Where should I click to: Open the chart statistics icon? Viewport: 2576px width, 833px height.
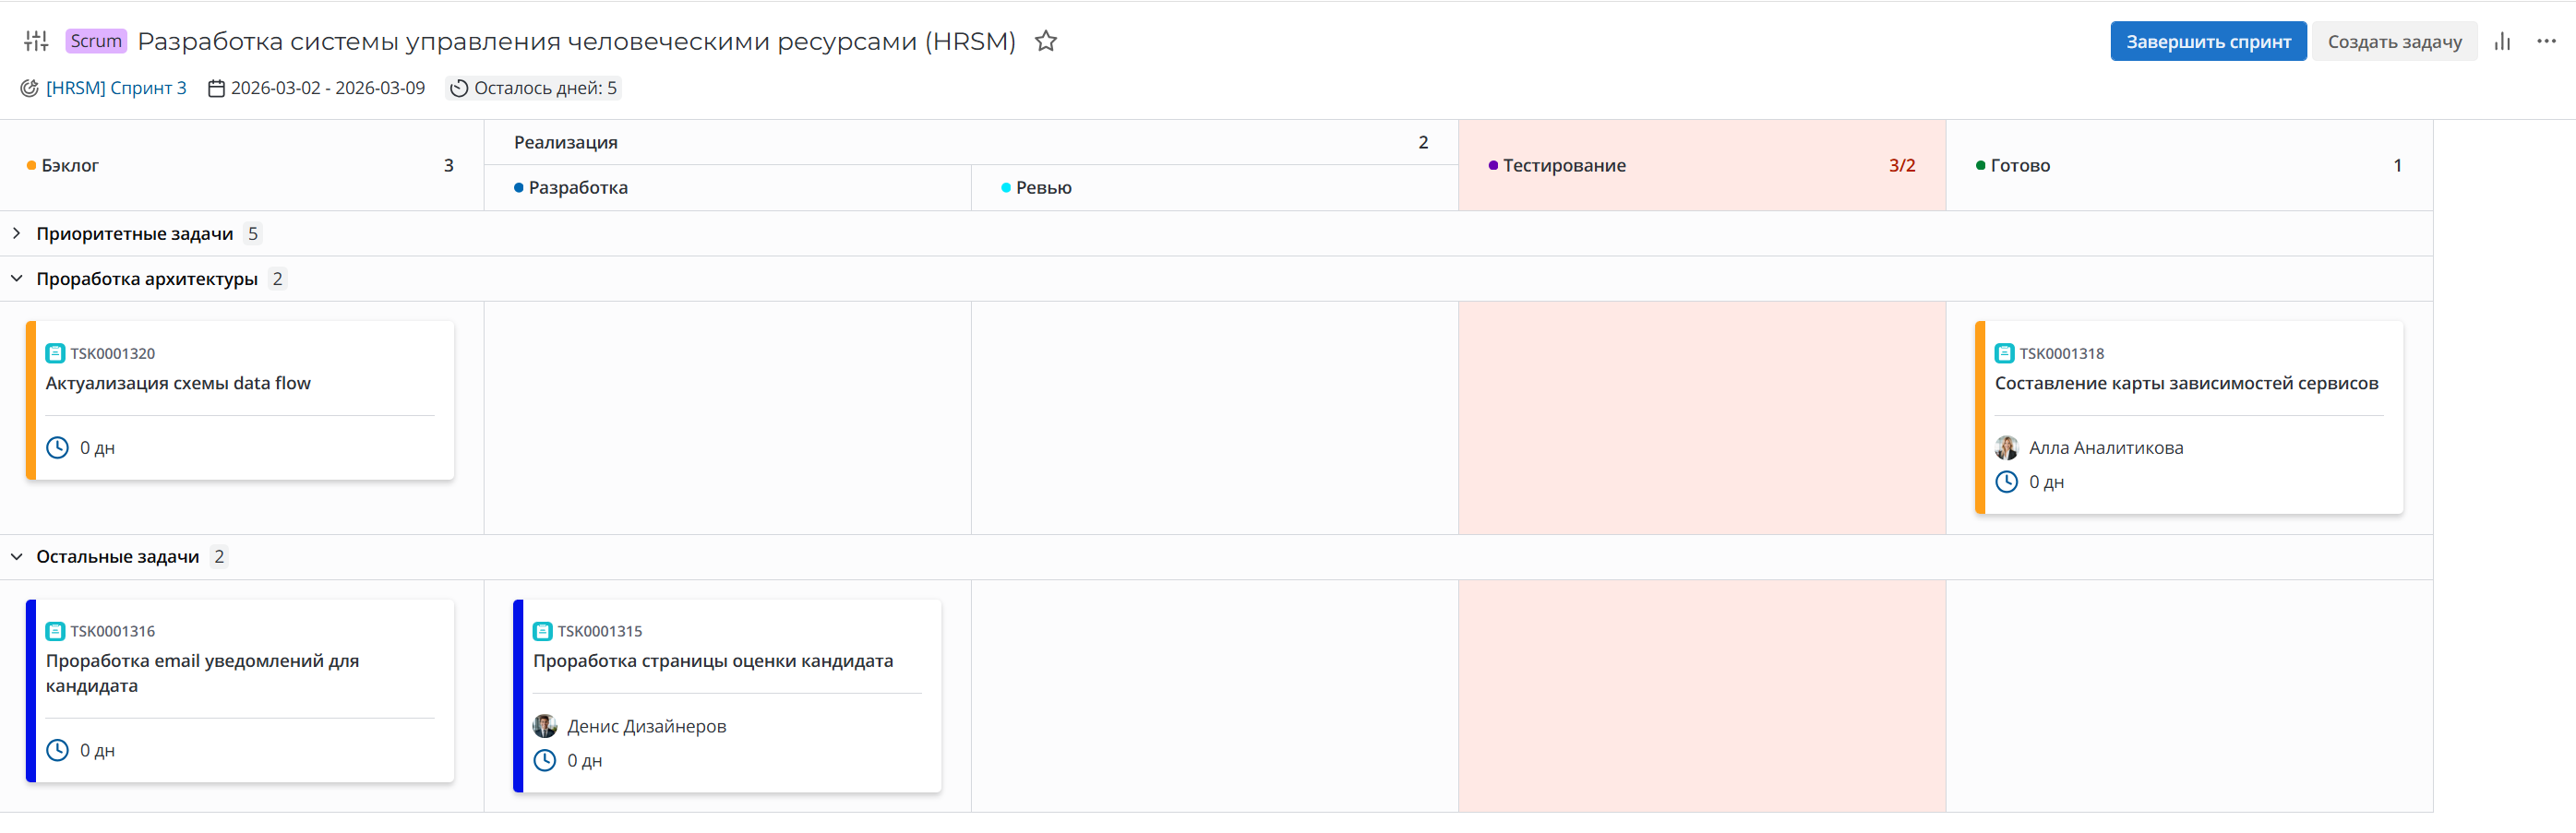coord(2502,41)
